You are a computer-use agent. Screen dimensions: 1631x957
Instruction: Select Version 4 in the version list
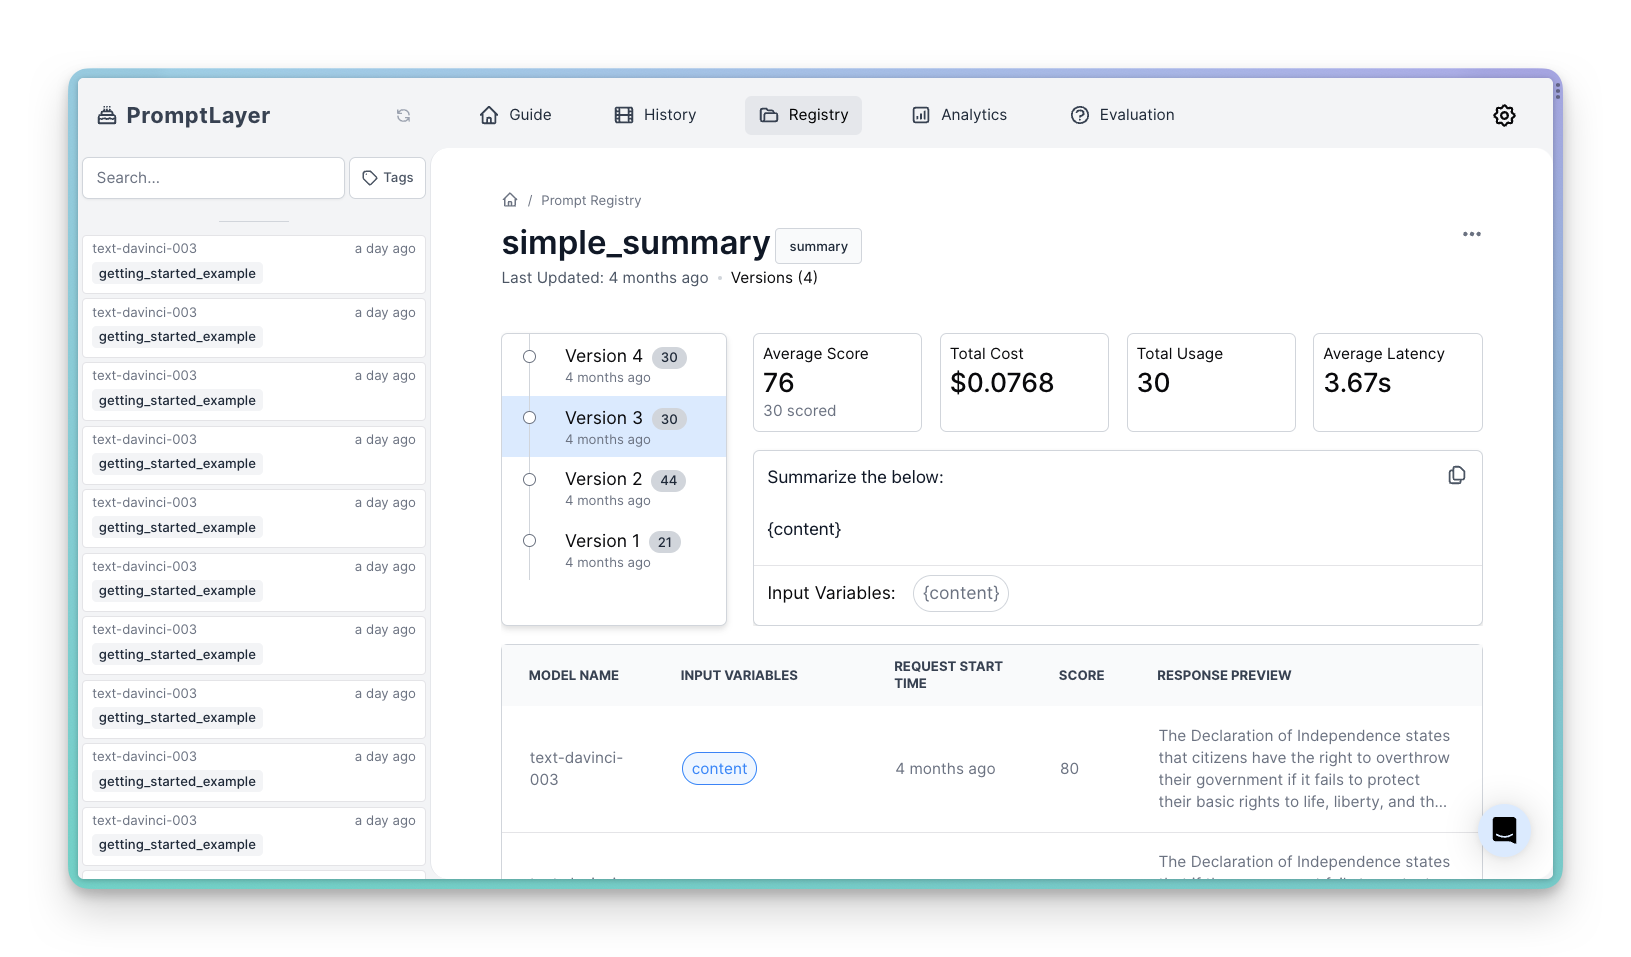click(614, 365)
